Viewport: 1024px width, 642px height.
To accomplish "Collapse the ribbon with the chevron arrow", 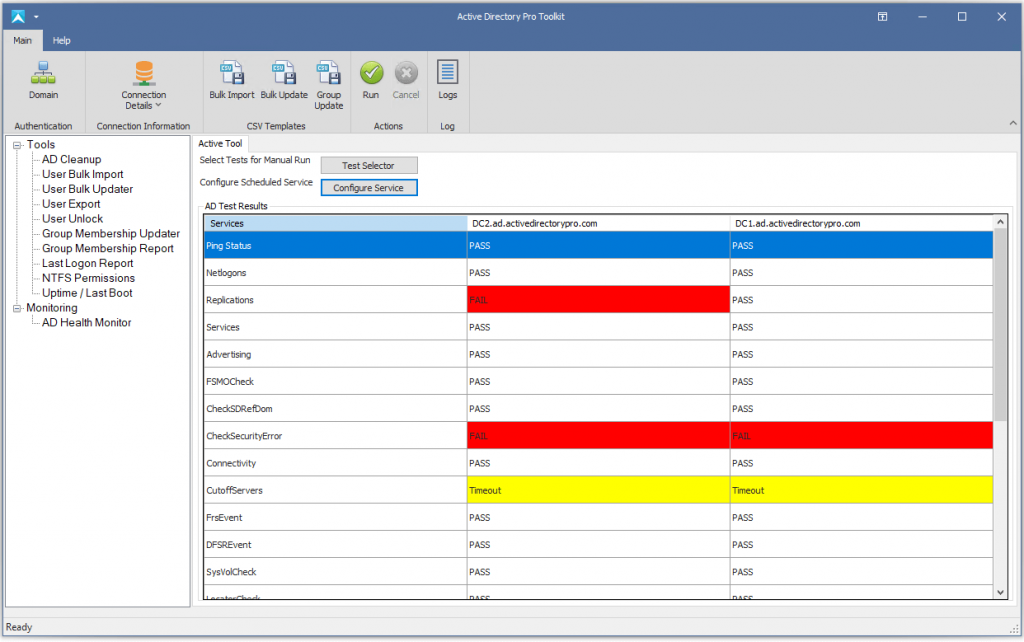I will 1013,123.
